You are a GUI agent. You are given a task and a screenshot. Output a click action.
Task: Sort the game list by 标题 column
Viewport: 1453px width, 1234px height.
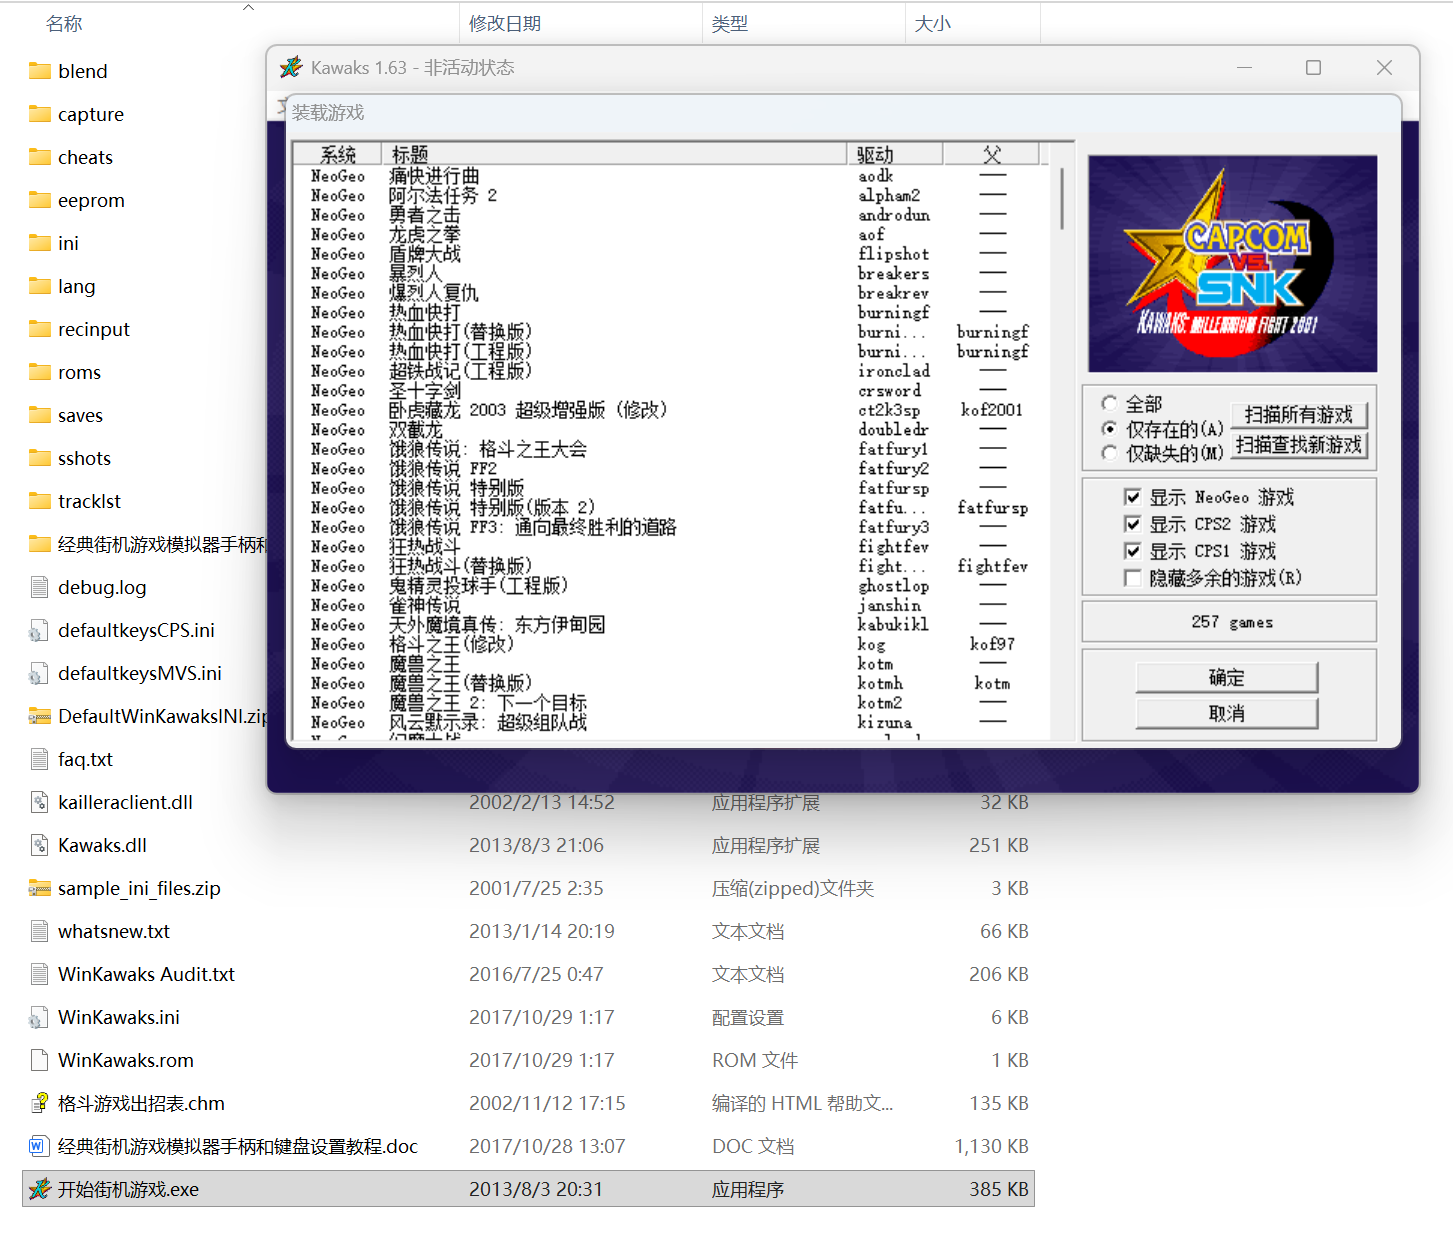[x=614, y=154]
